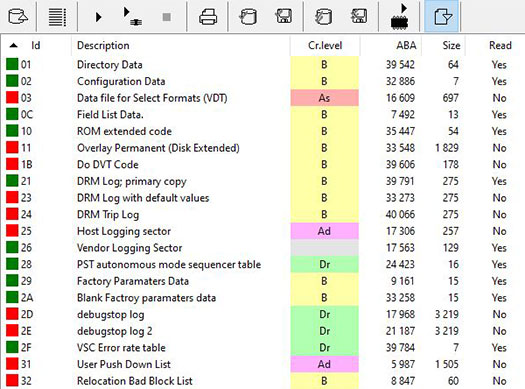
Task: Select Overlay Permanent (Disk Extended) row
Action: pos(158,148)
